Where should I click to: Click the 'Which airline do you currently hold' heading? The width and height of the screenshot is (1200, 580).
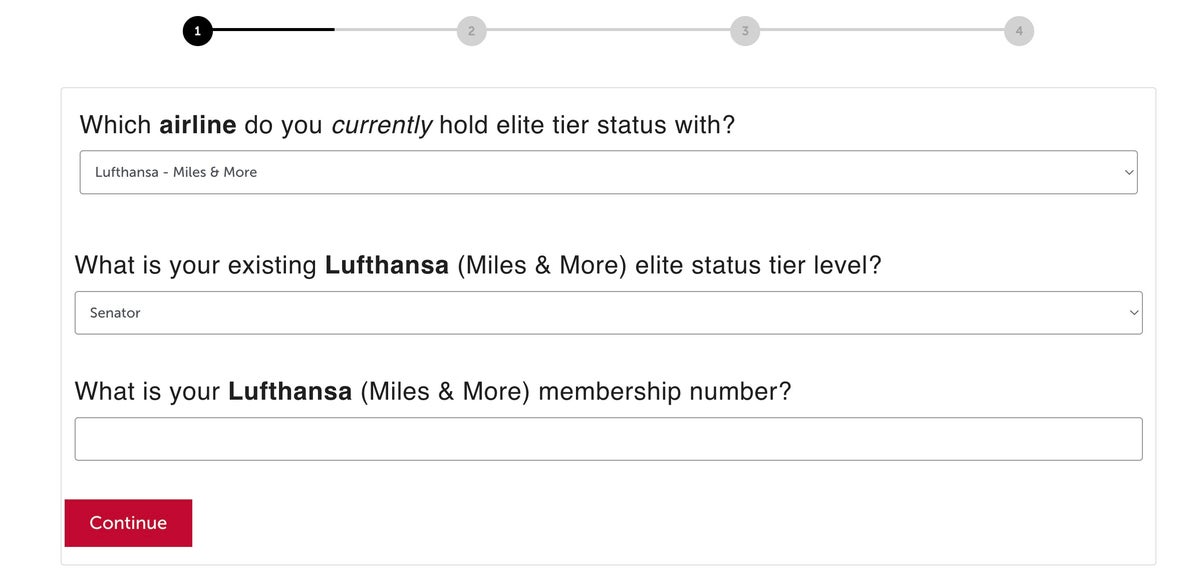[x=407, y=125]
